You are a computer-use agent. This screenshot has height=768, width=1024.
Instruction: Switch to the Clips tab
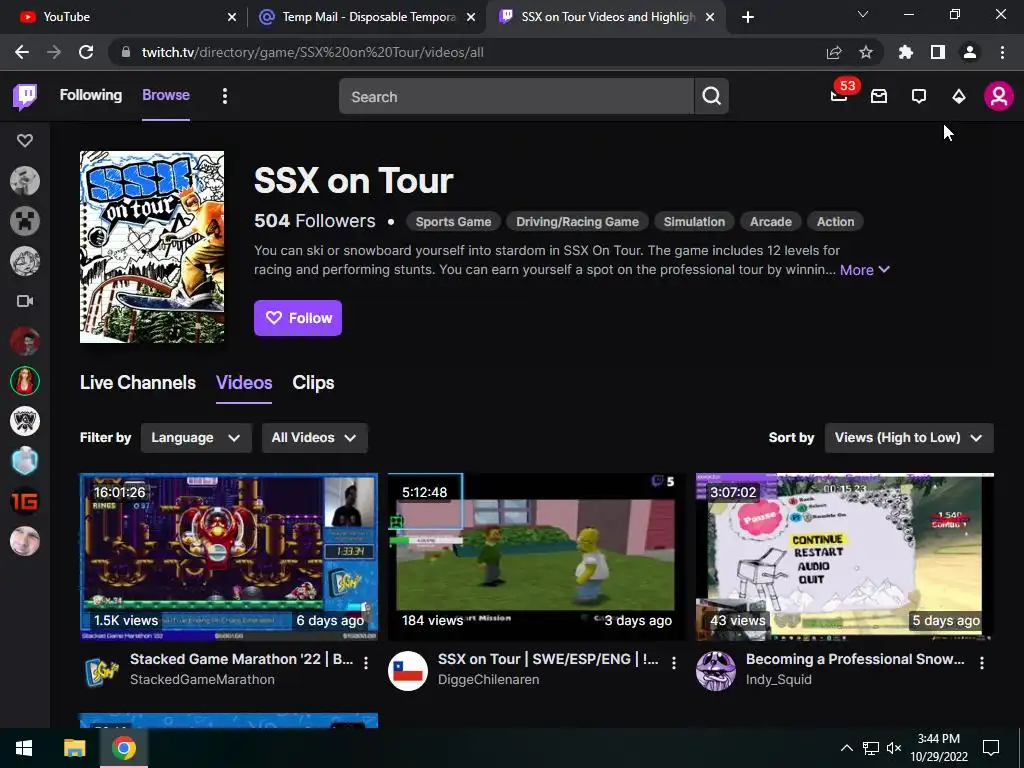tap(313, 383)
